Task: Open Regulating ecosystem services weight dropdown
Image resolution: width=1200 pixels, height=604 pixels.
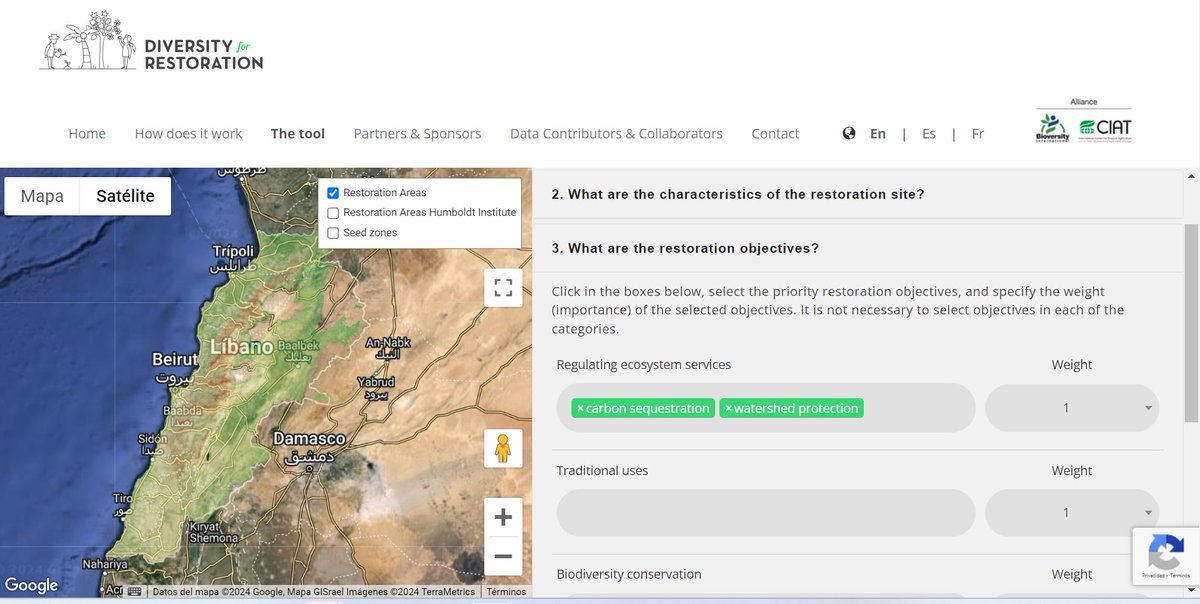Action: coord(1072,408)
